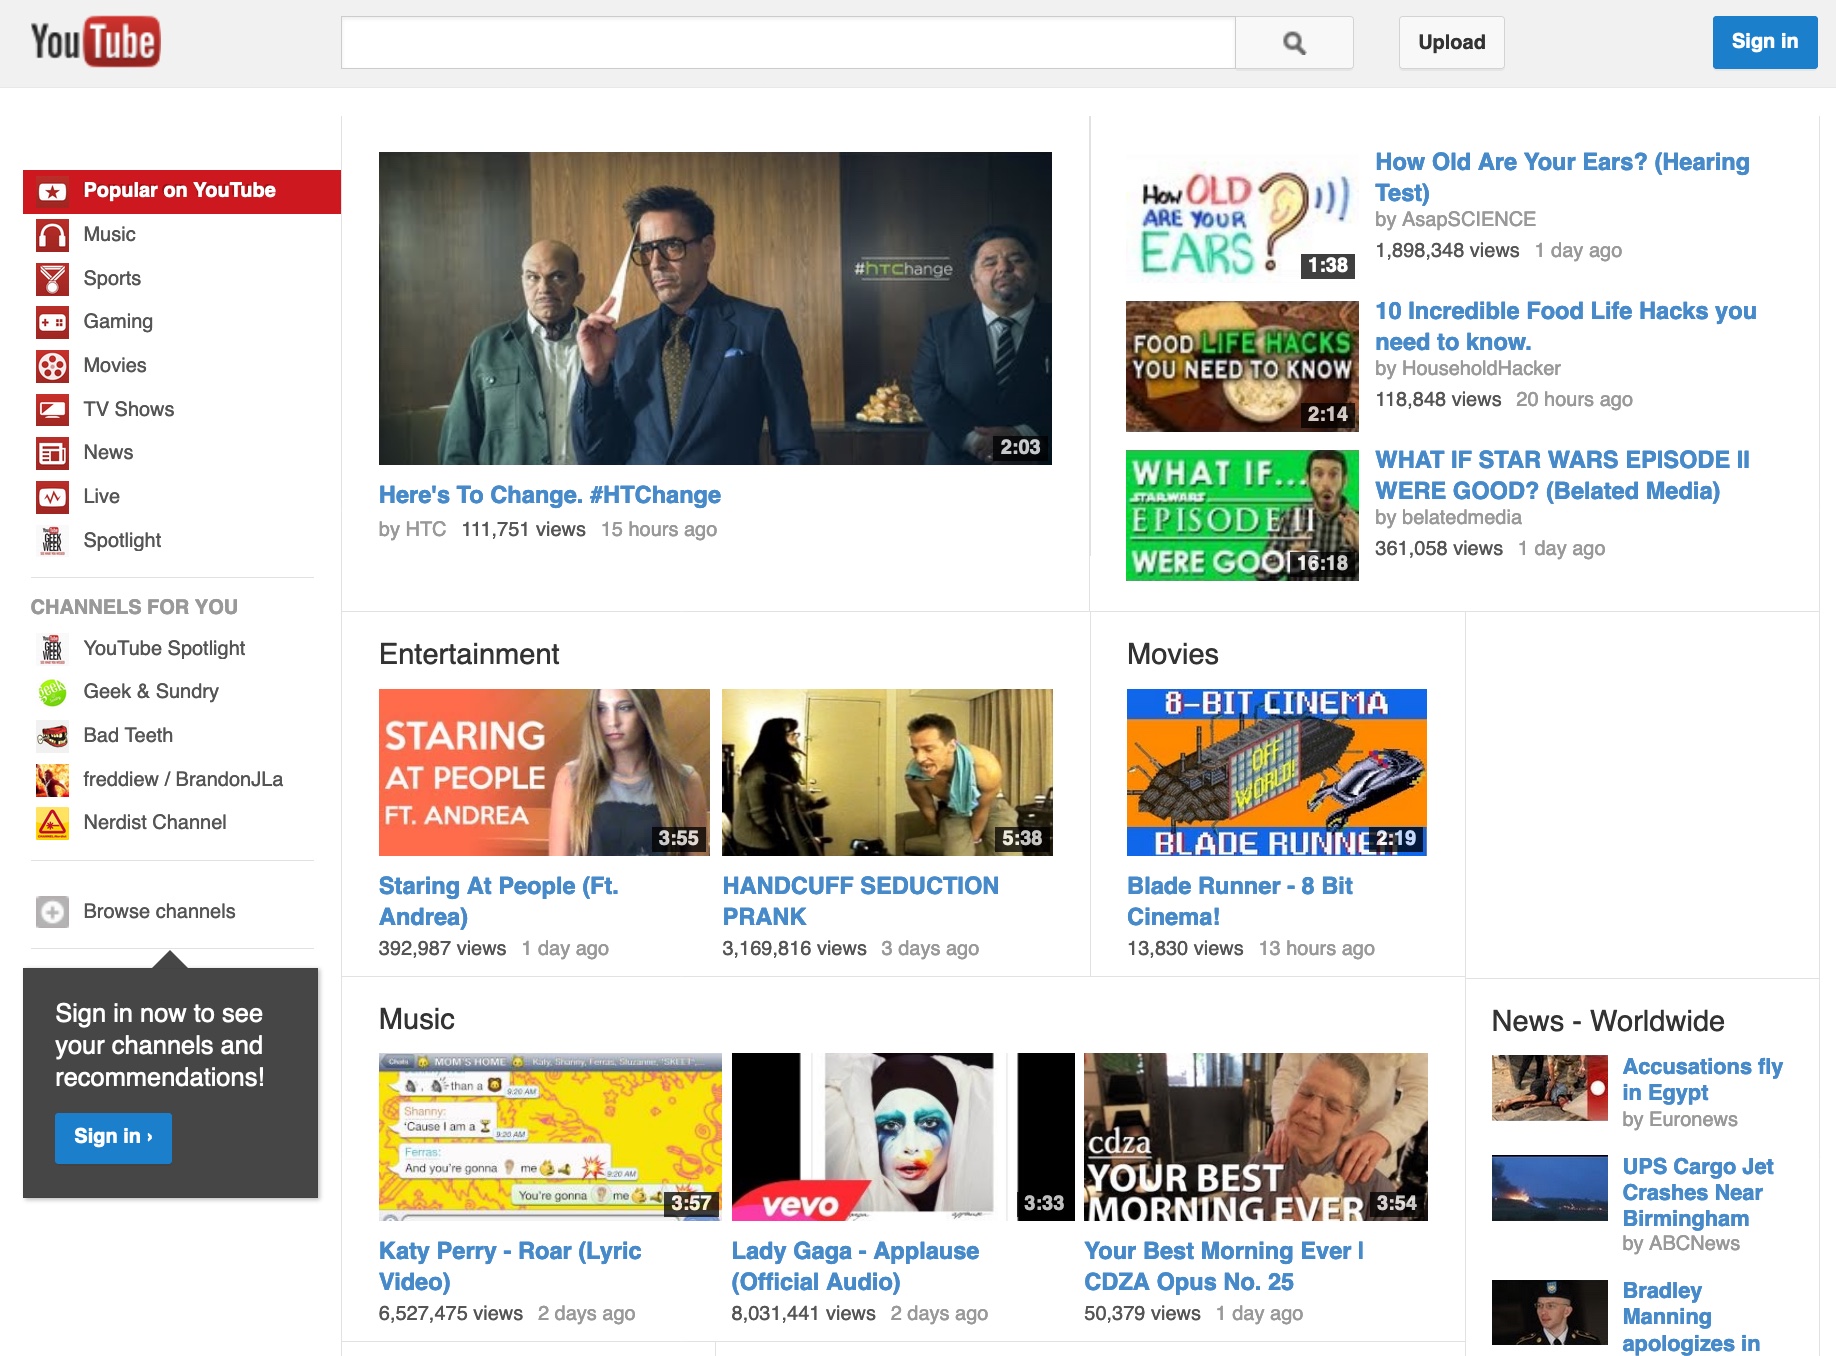Click the Browse channels plus icon

click(x=52, y=912)
